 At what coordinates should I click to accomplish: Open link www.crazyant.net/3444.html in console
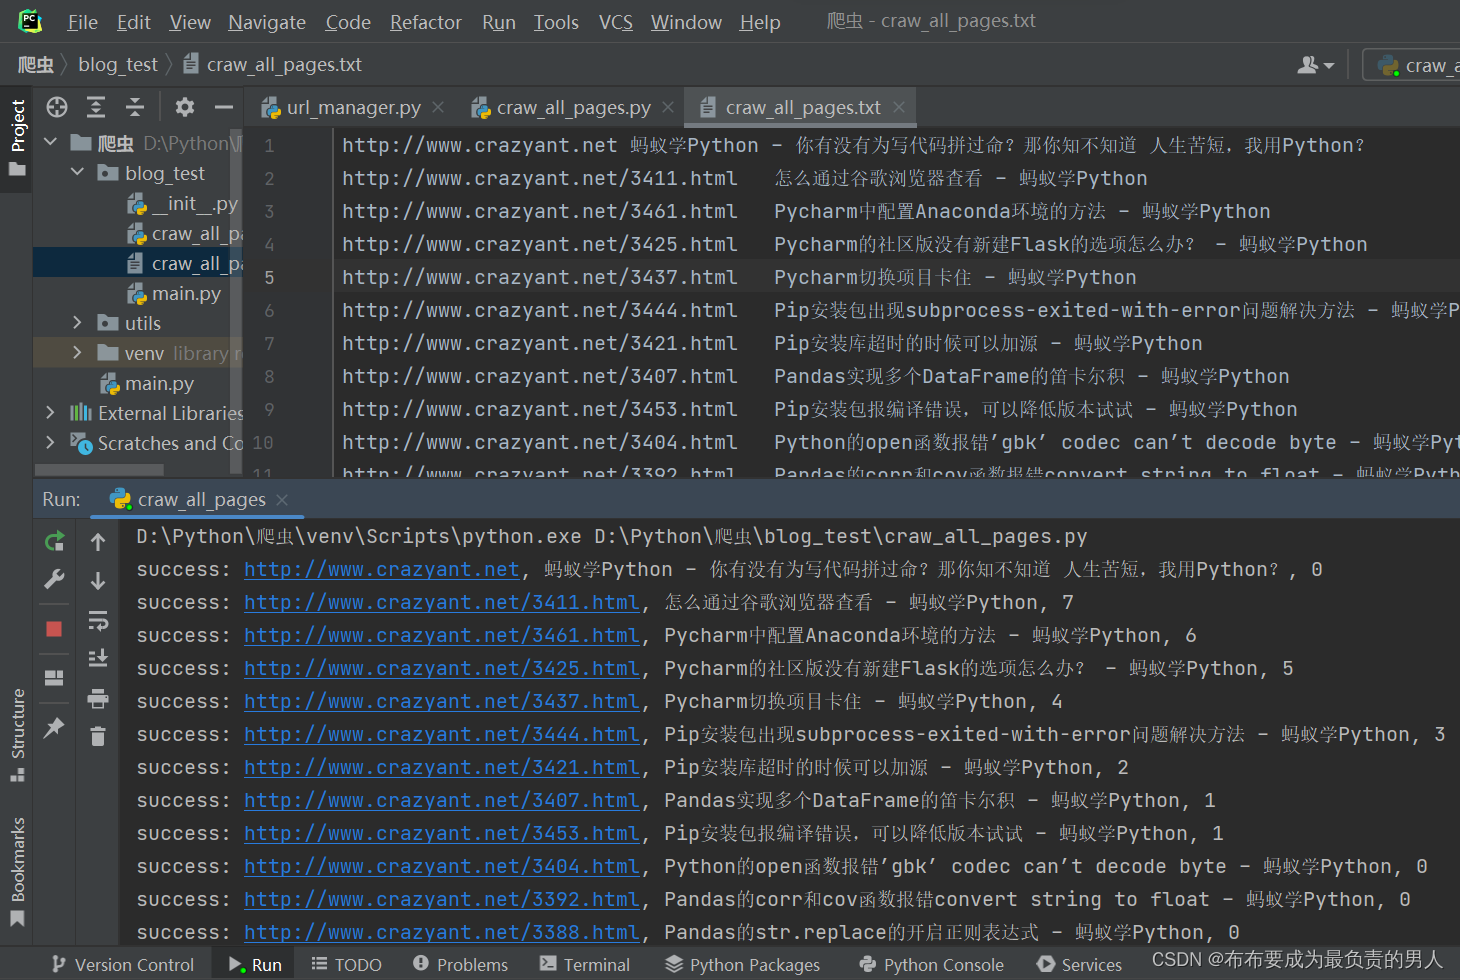[x=441, y=734]
